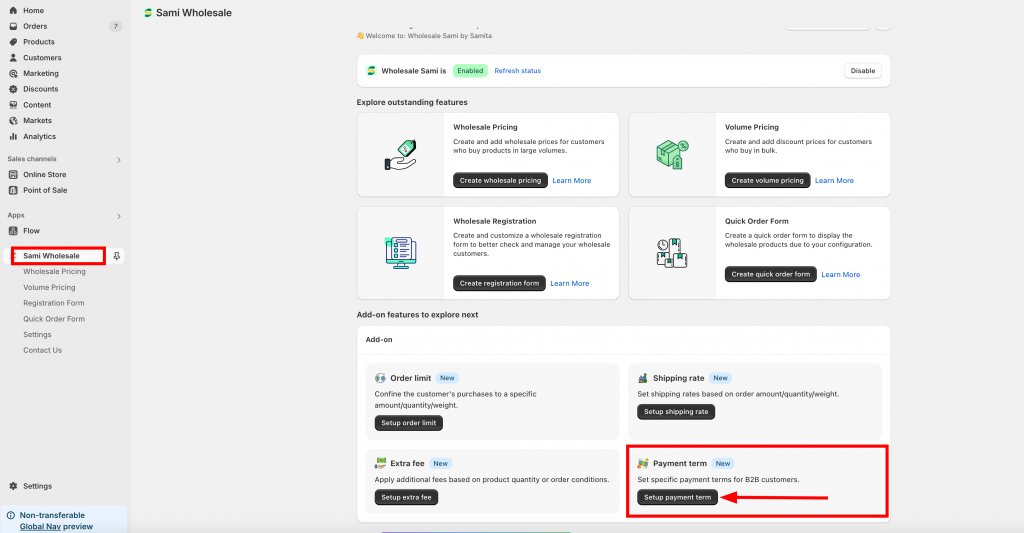The height and width of the screenshot is (533, 1024).
Task: Click the Customers person icon
Action: click(13, 57)
